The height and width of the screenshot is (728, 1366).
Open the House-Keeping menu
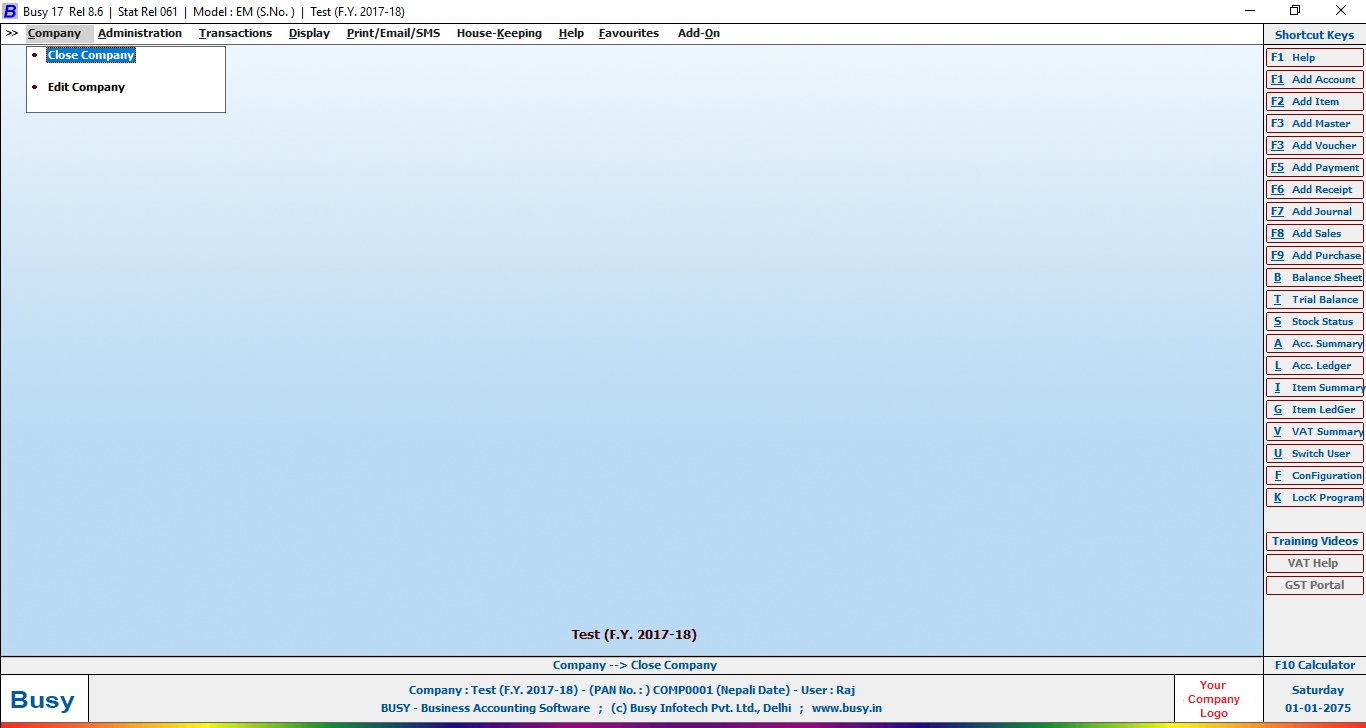point(499,33)
